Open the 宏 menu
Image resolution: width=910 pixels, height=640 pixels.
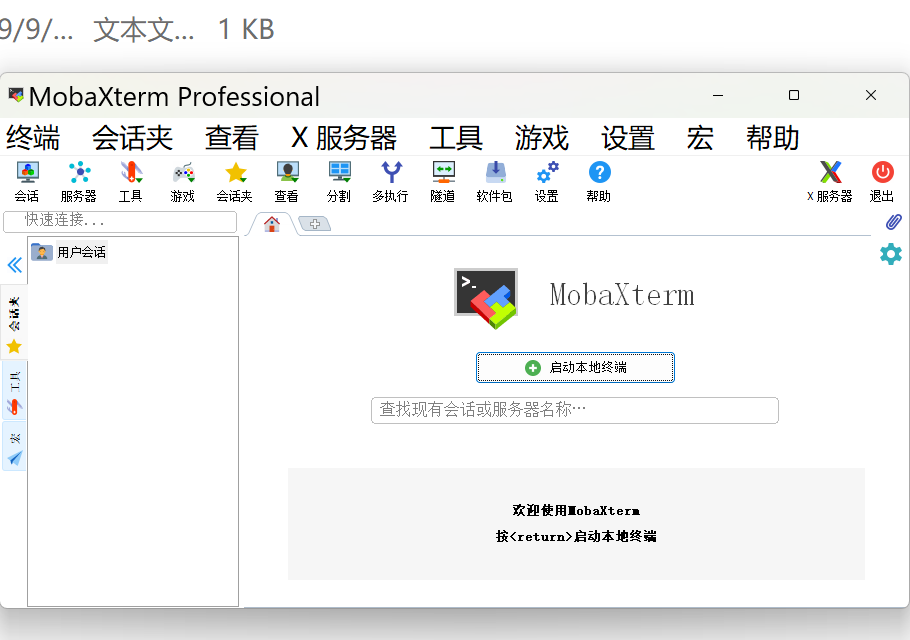tap(700, 138)
